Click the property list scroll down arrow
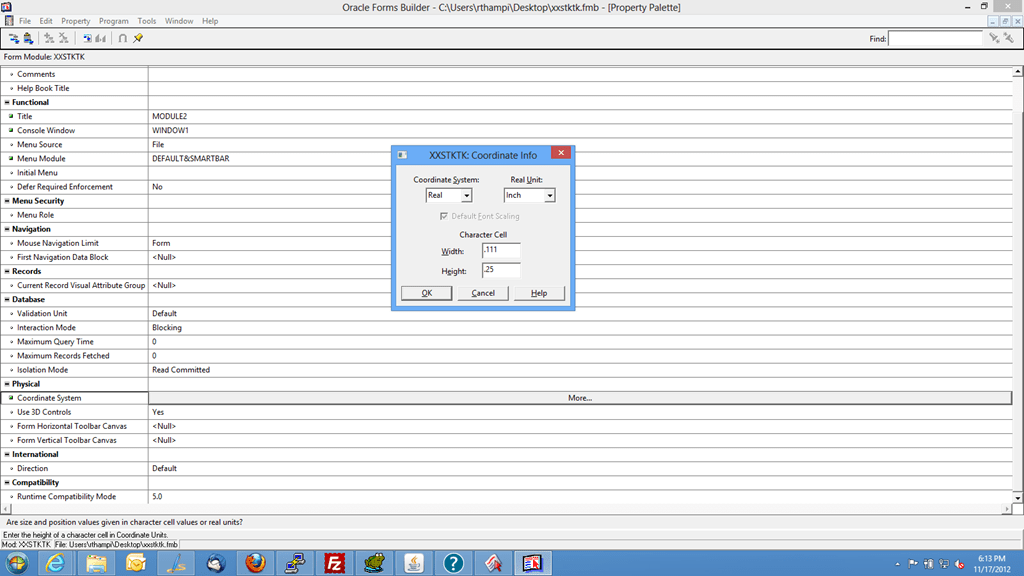Screen dimensions: 1024x576 coord(1017,498)
